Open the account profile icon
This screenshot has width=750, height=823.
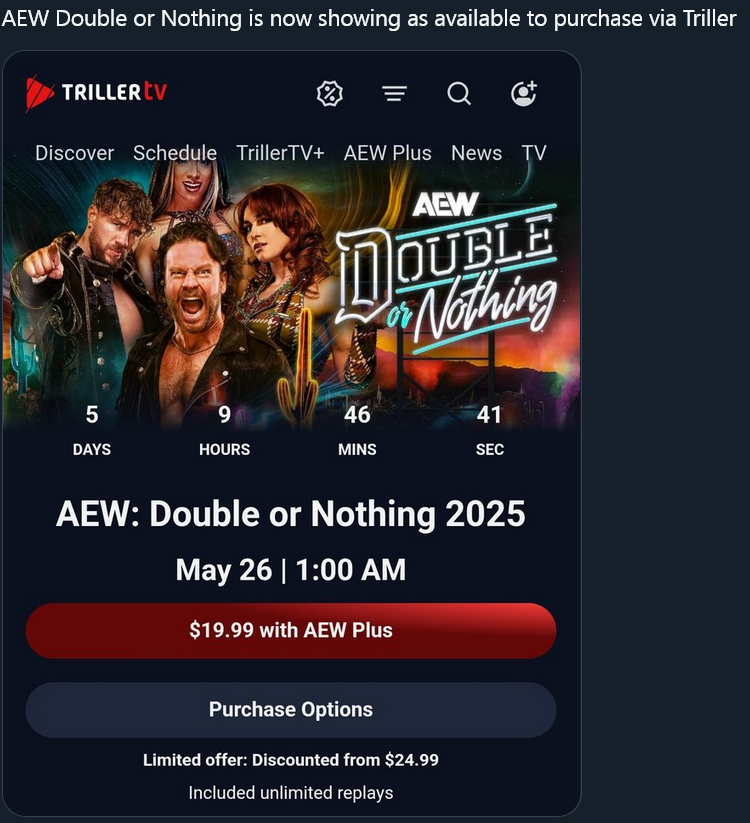[524, 93]
